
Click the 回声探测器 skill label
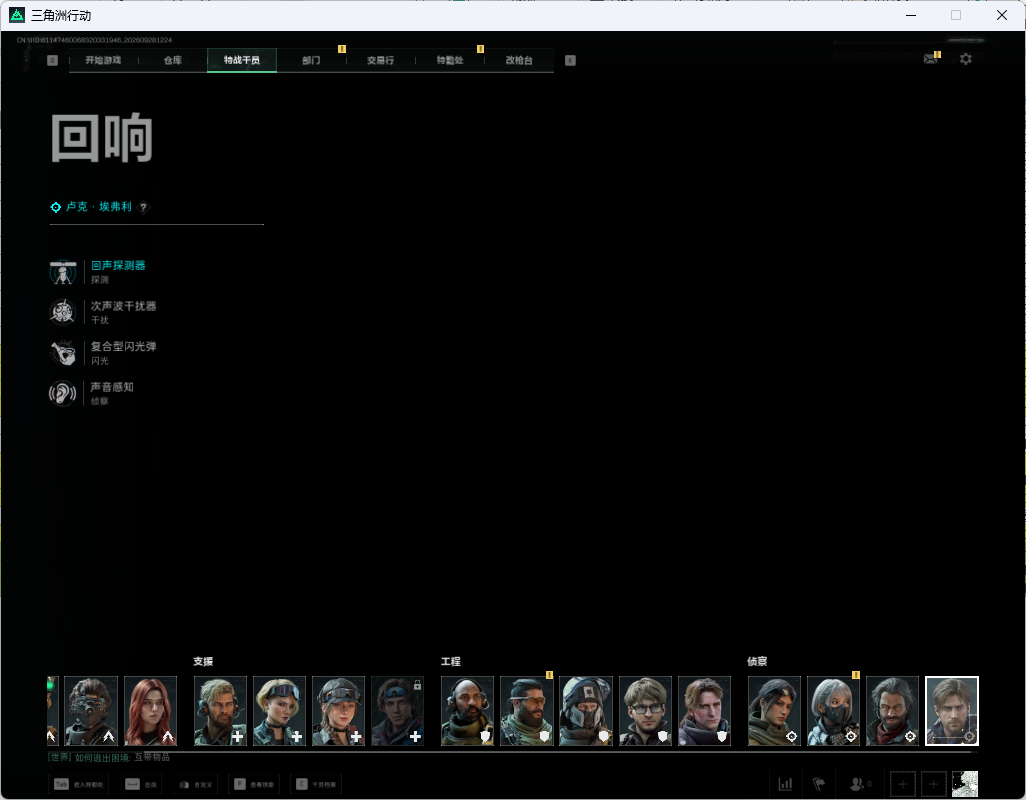[118, 266]
